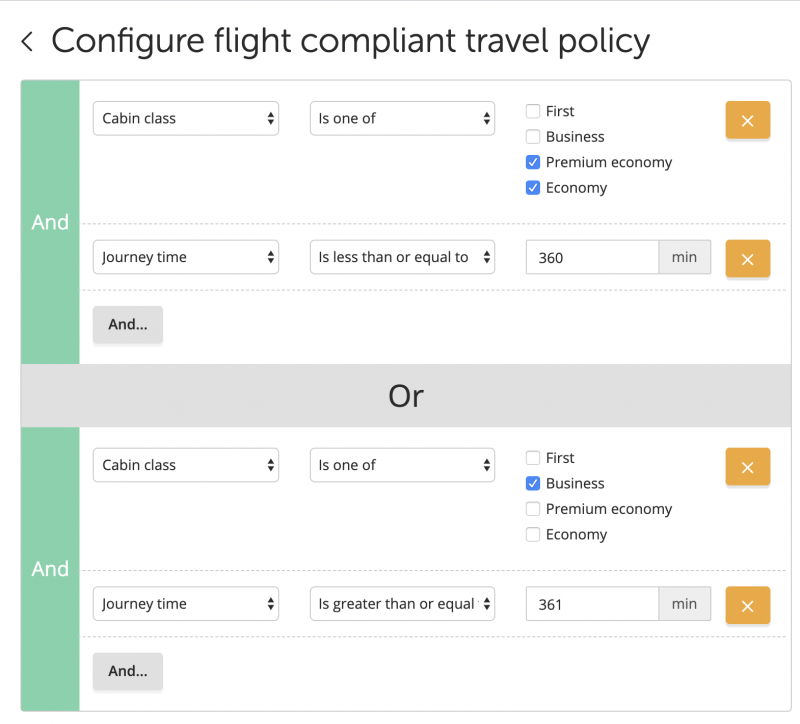This screenshot has height=724, width=800.
Task: Delete the 361 min Journey time rule
Action: point(747,606)
